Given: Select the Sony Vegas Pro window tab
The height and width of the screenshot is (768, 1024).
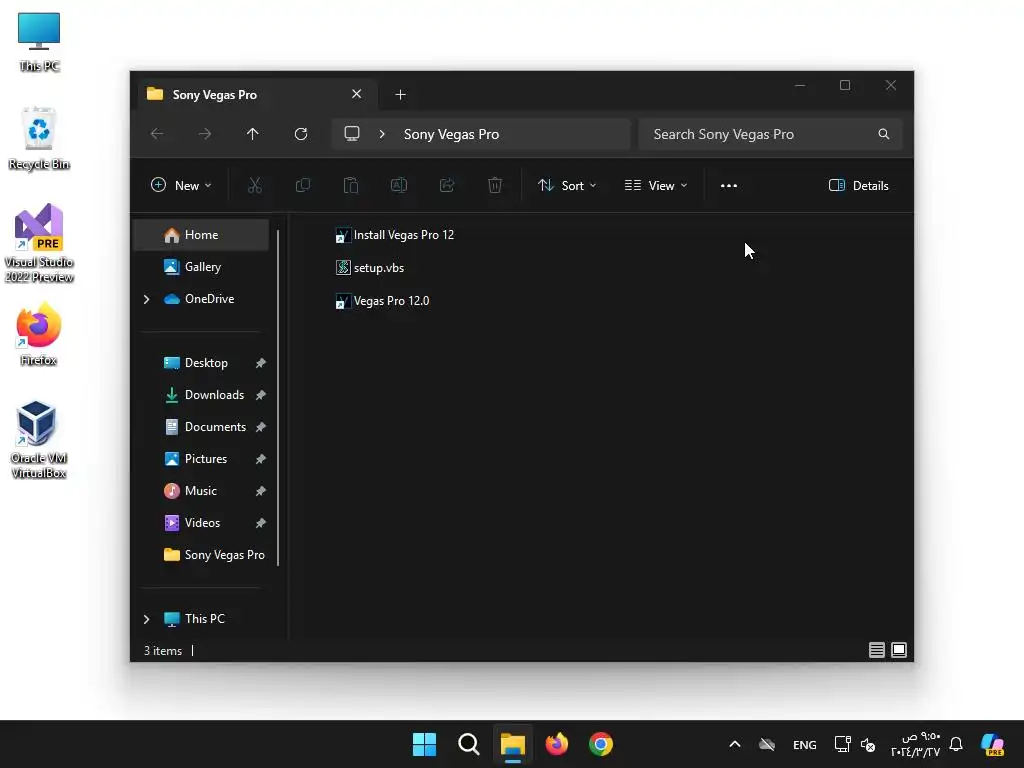Looking at the screenshot, I should [x=255, y=95].
